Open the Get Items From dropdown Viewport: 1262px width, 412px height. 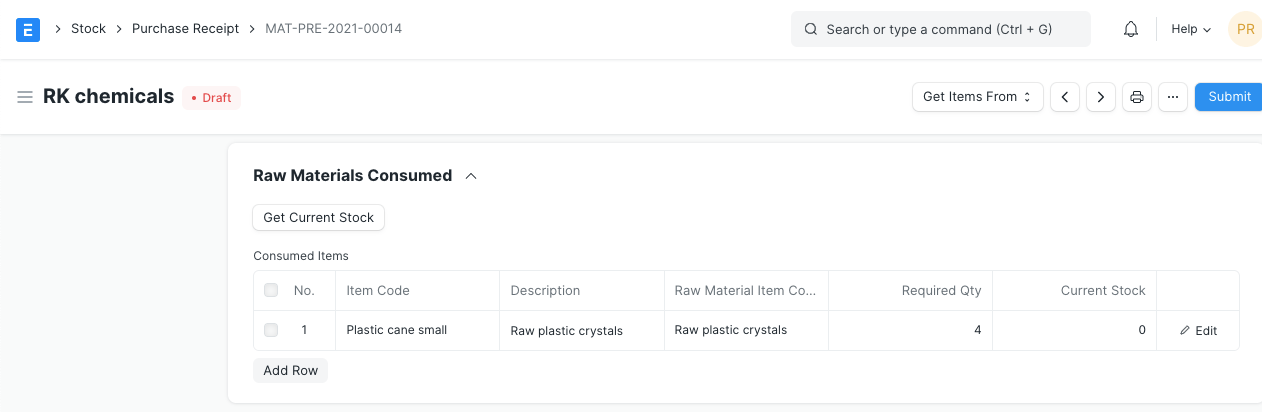[x=977, y=97]
